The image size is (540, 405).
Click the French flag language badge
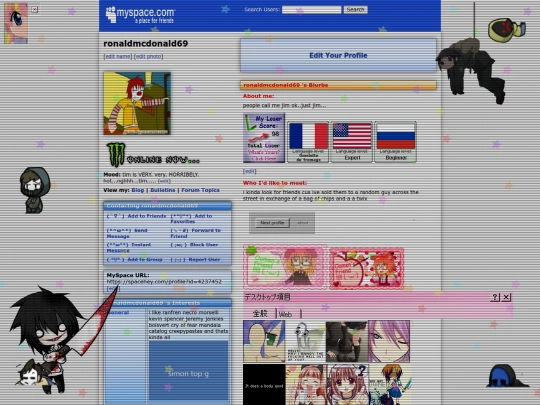pyautogui.click(x=308, y=142)
